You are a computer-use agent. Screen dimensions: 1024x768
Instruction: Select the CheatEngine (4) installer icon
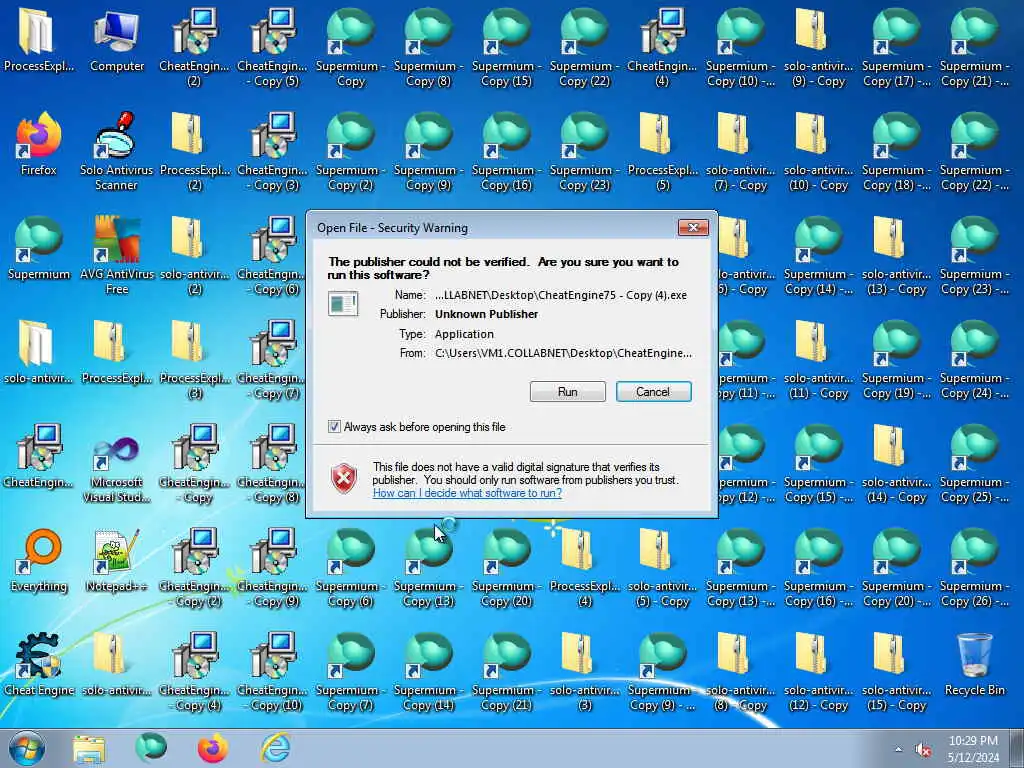click(x=662, y=48)
